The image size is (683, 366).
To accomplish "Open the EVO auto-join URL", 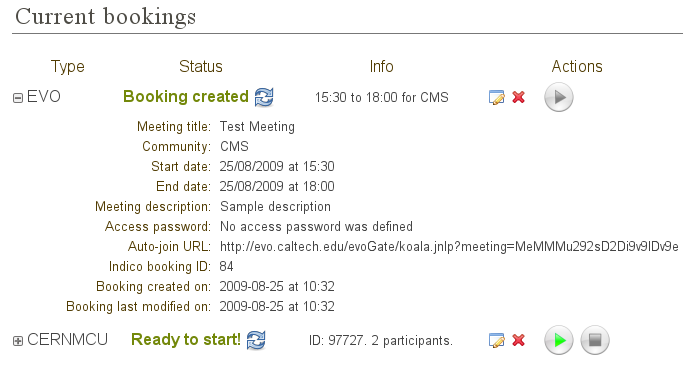I will (x=449, y=247).
